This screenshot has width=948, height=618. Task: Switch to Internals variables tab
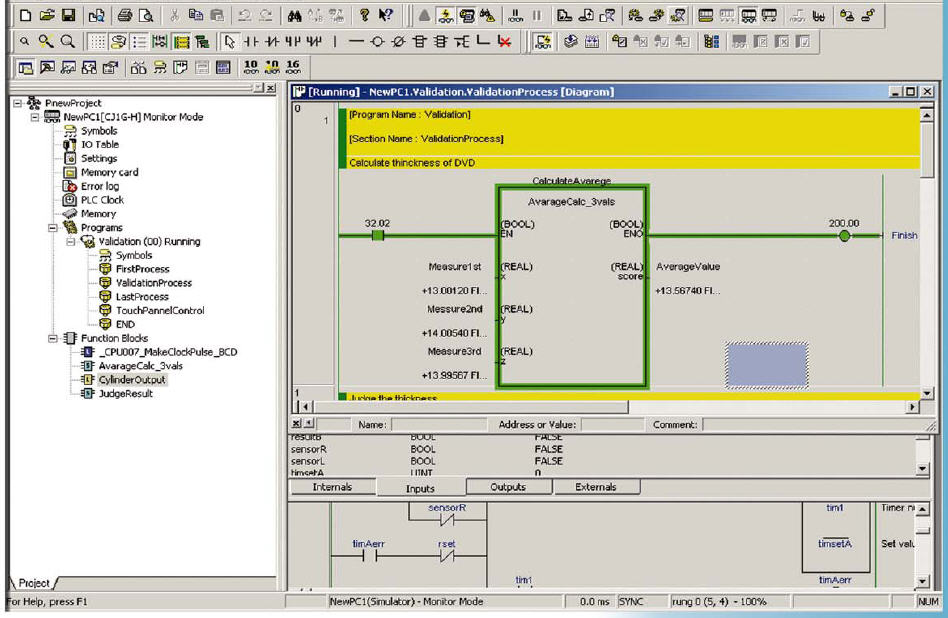pyautogui.click(x=332, y=487)
